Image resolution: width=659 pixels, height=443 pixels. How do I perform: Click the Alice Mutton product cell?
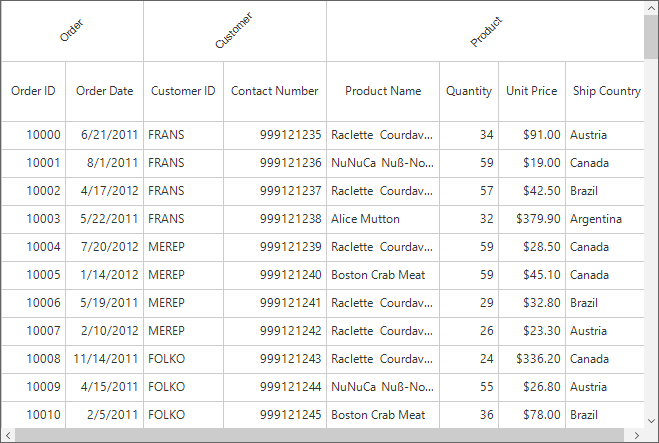pos(383,219)
